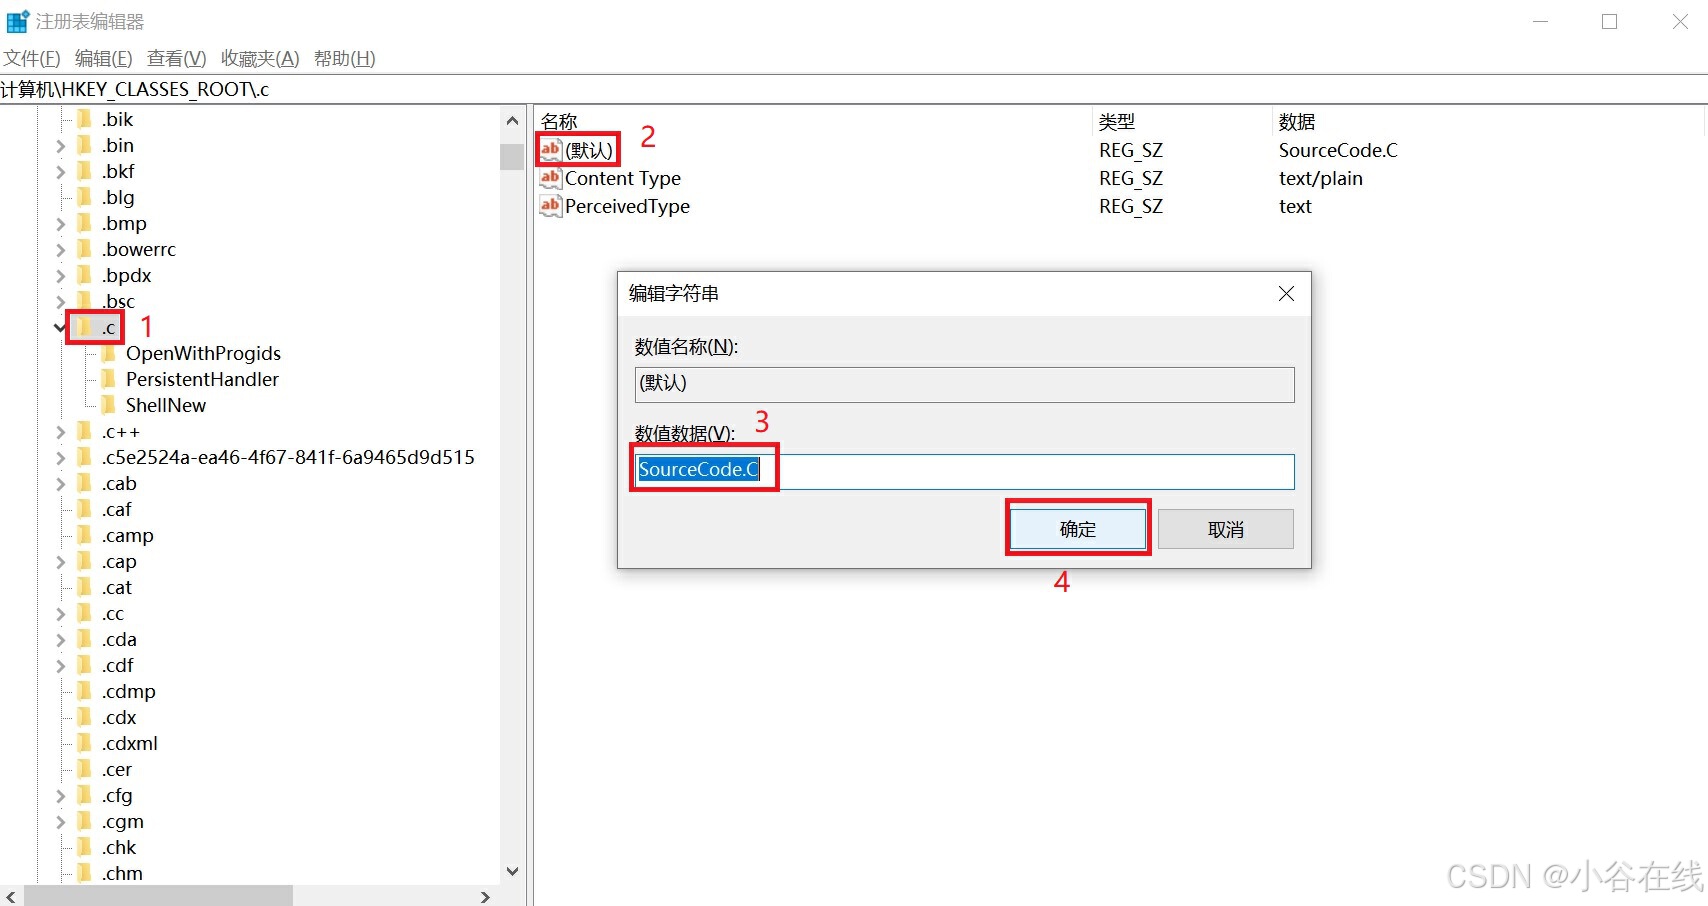Open the 帮助(H) menu
This screenshot has height=906, width=1708.
[344, 58]
